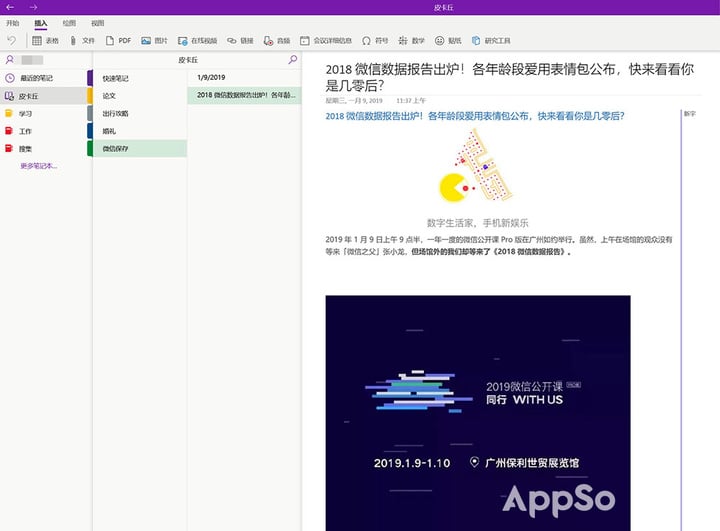720x531 pixels.
Task: Open 最近的笔记 recent notes
Action: pyautogui.click(x=44, y=78)
